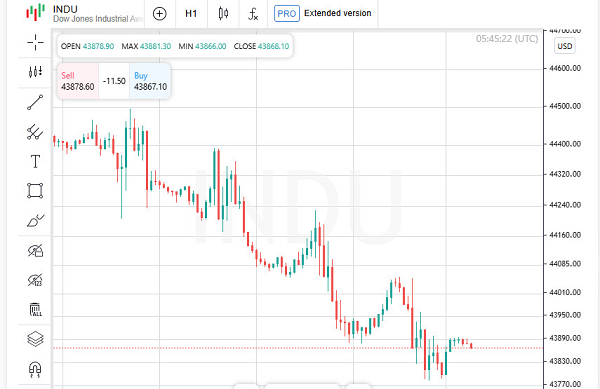The image size is (600, 389).
Task: Select the trend line drawing tool
Action: pyautogui.click(x=35, y=103)
